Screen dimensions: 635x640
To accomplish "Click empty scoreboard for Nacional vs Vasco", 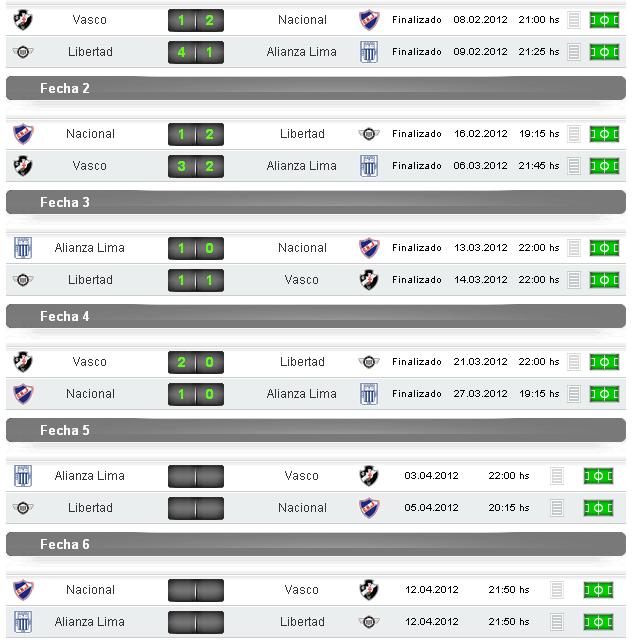I will click(x=196, y=590).
